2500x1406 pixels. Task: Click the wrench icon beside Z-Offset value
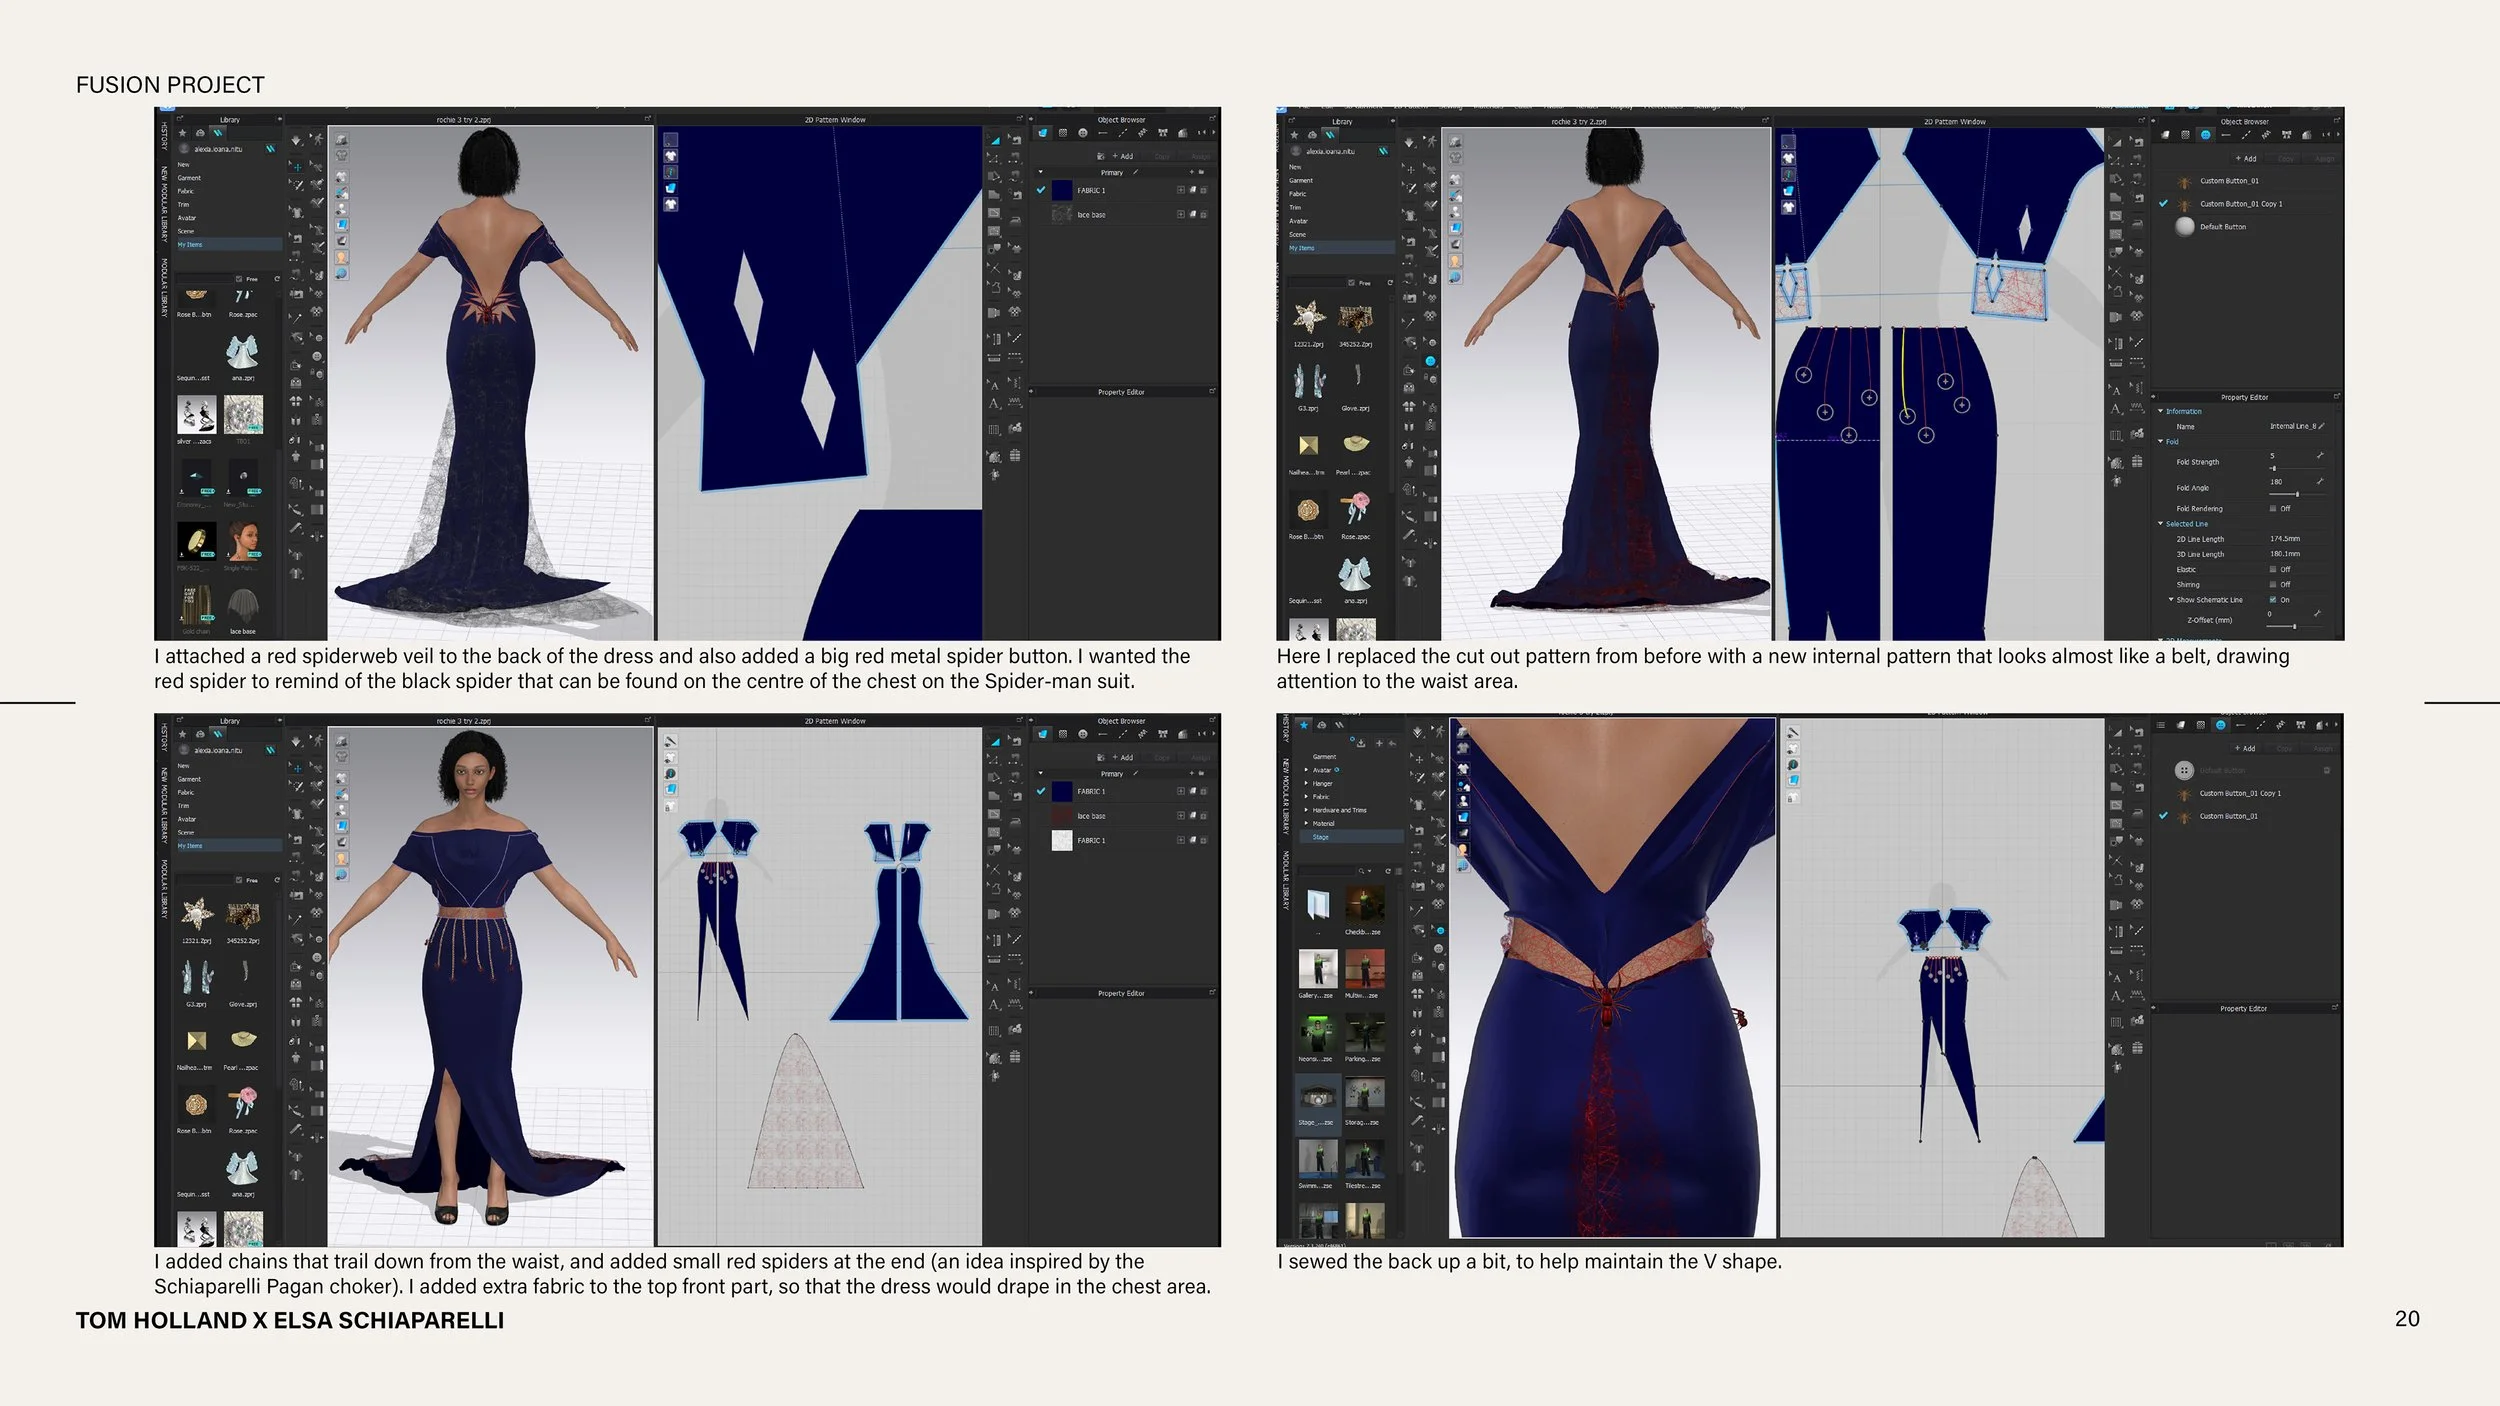[2317, 614]
